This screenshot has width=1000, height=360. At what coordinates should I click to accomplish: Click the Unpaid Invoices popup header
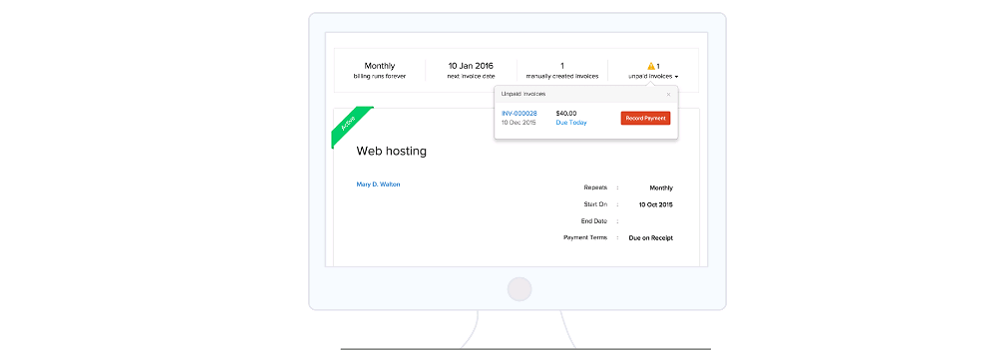[586, 94]
